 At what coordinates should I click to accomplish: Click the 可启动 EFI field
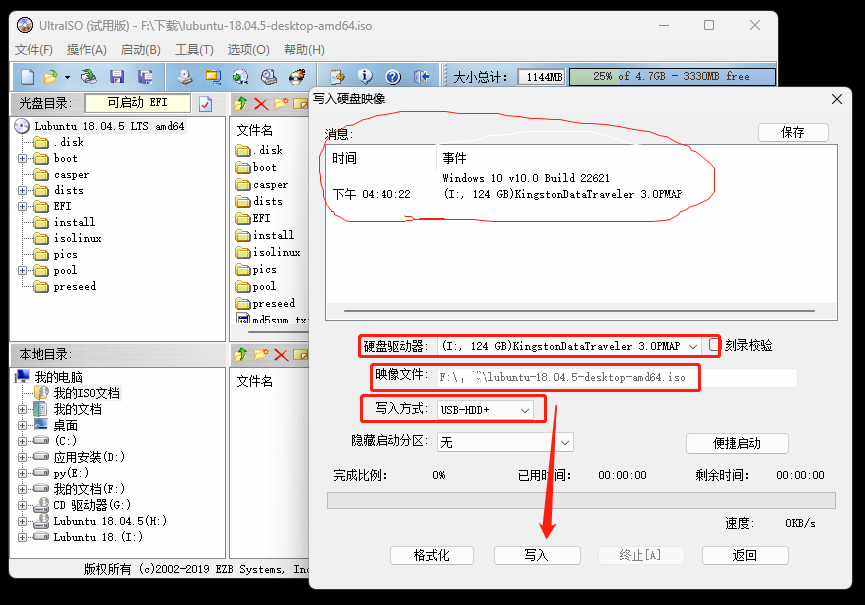(137, 103)
